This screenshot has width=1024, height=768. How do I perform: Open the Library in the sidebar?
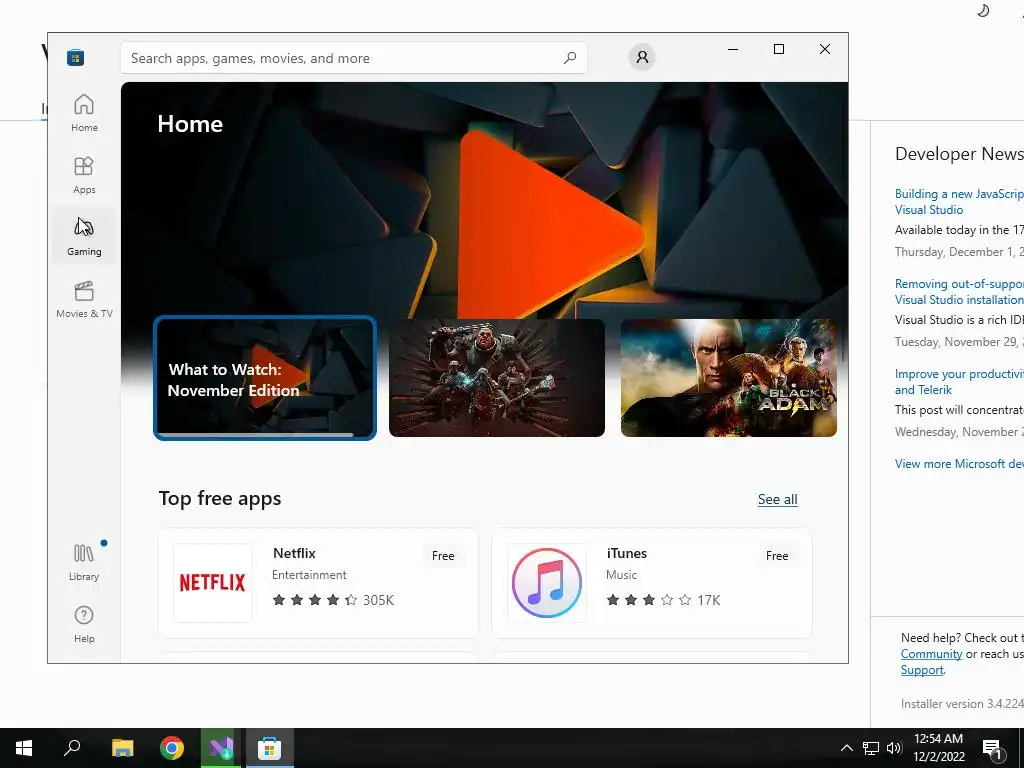pos(84,562)
